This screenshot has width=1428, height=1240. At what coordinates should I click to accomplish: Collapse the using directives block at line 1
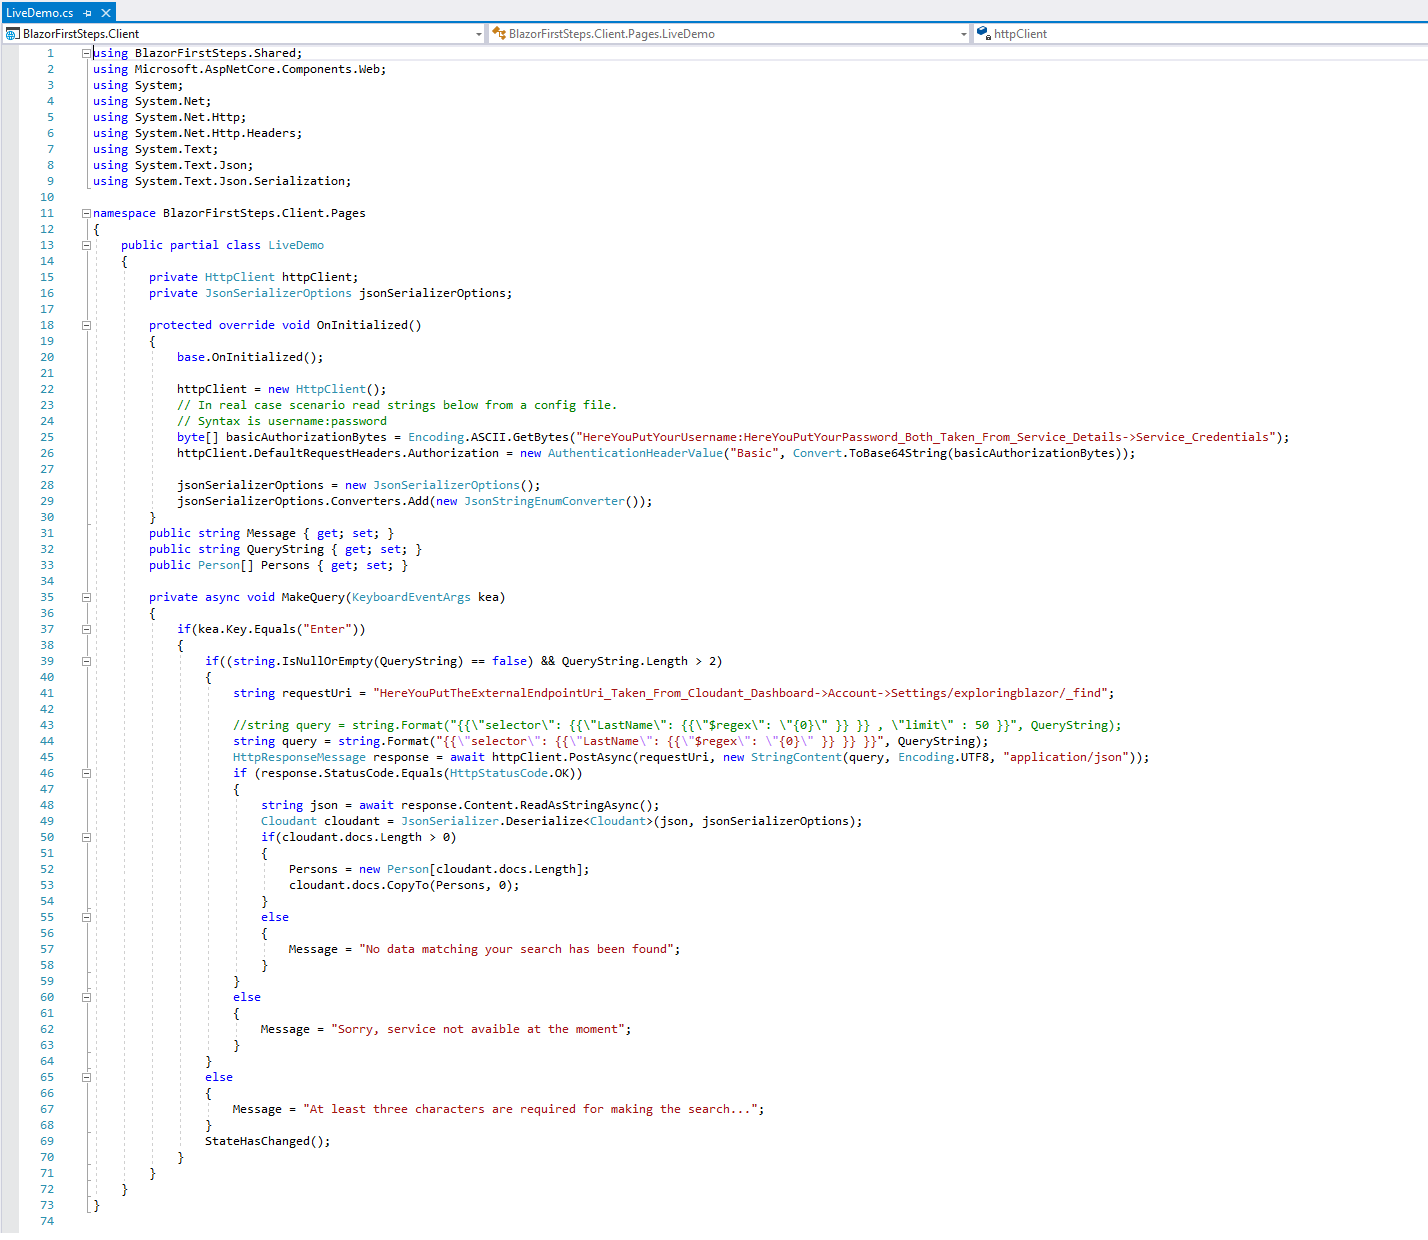pos(86,53)
